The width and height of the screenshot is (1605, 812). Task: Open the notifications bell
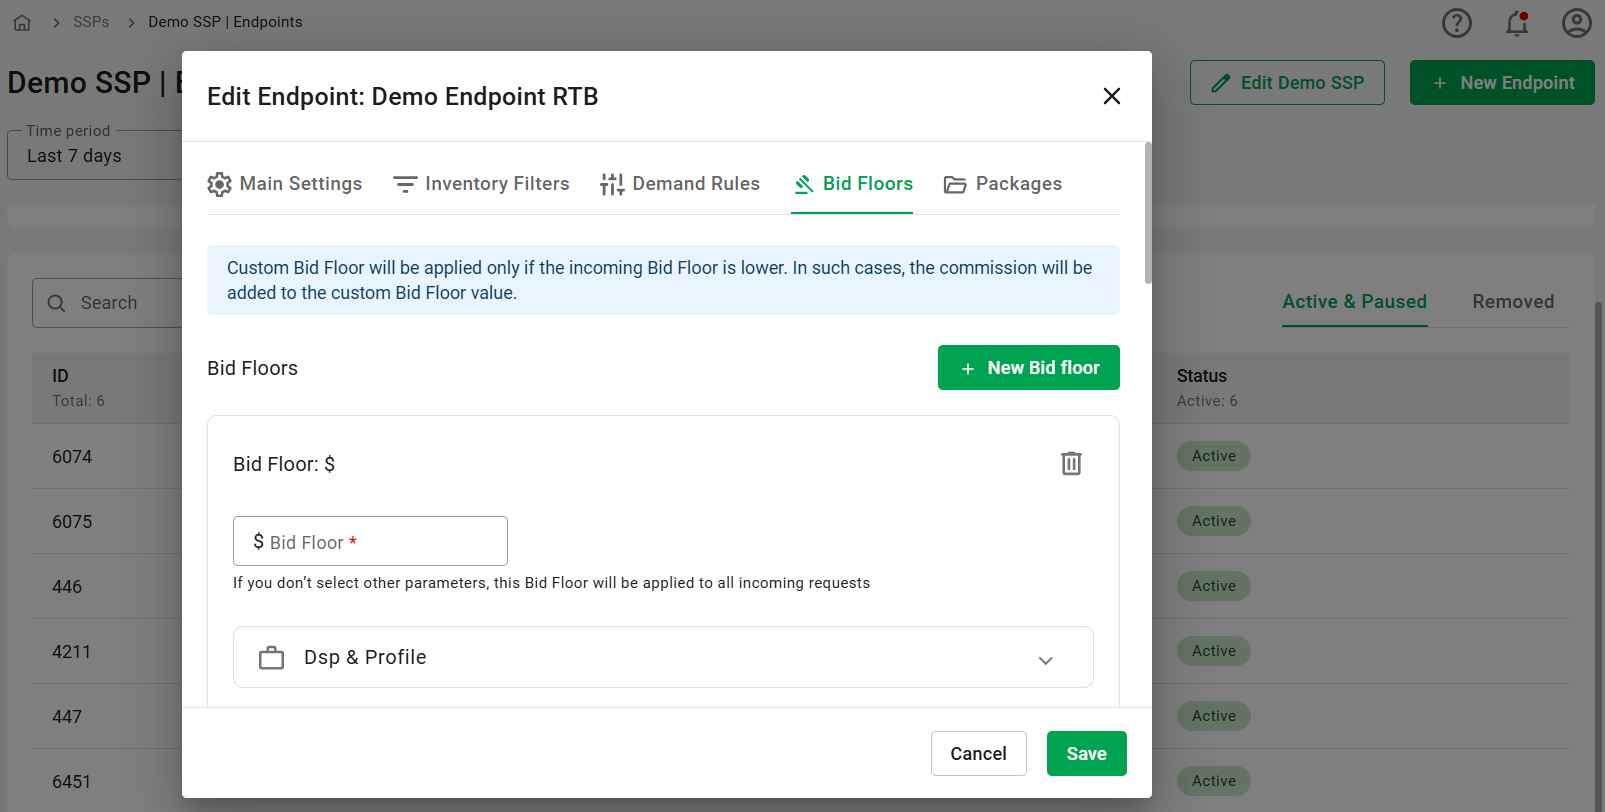click(1517, 23)
